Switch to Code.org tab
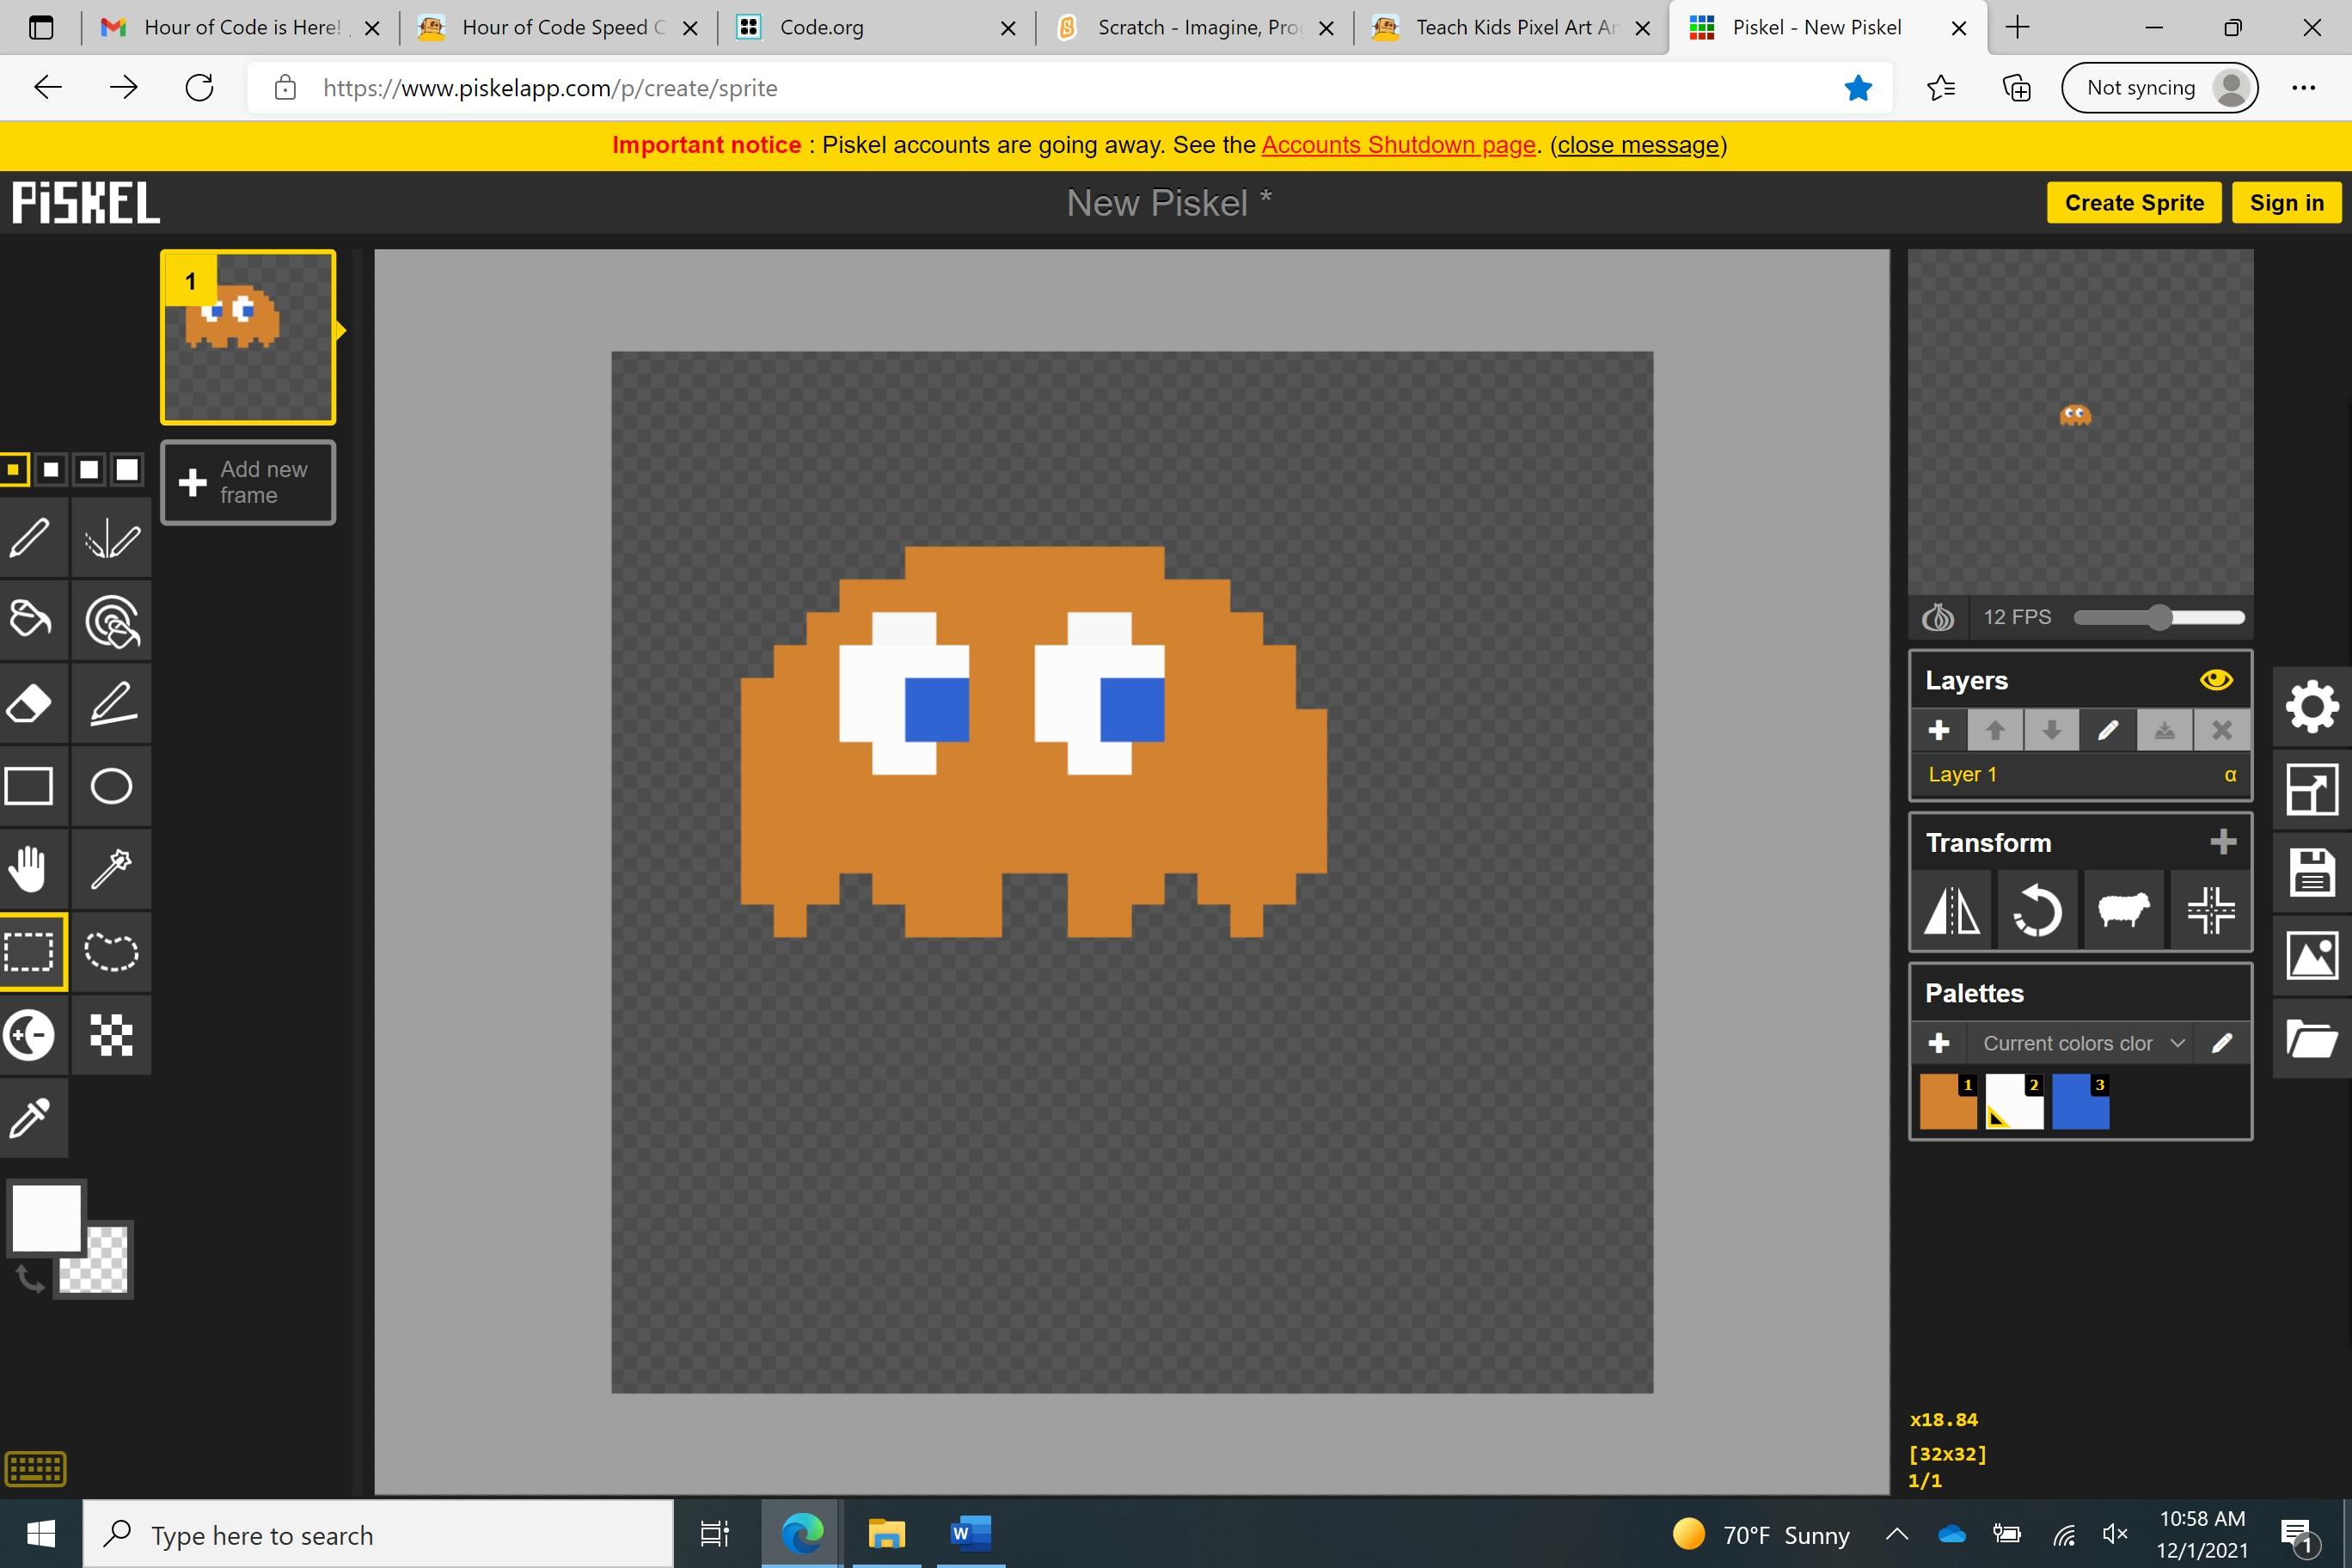 coord(876,28)
